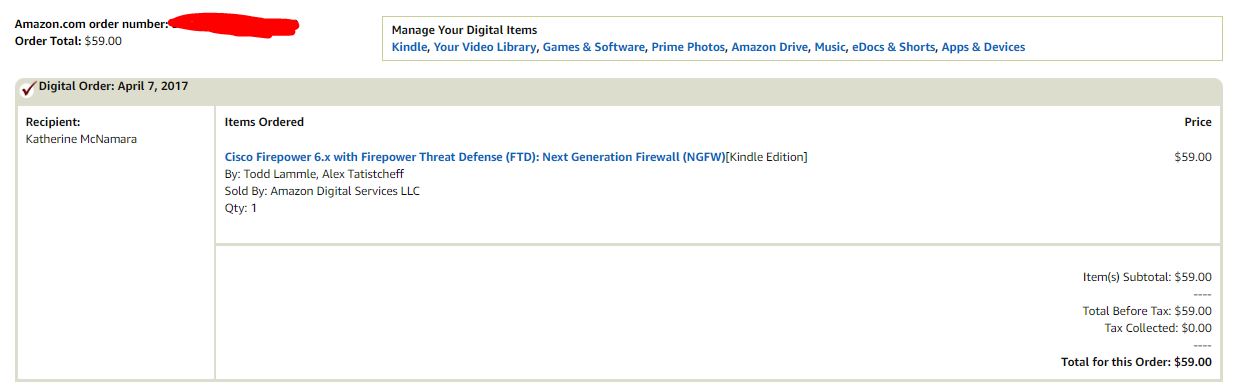
Task: Click the Manage Your Digital Items heading
Action: click(x=464, y=30)
